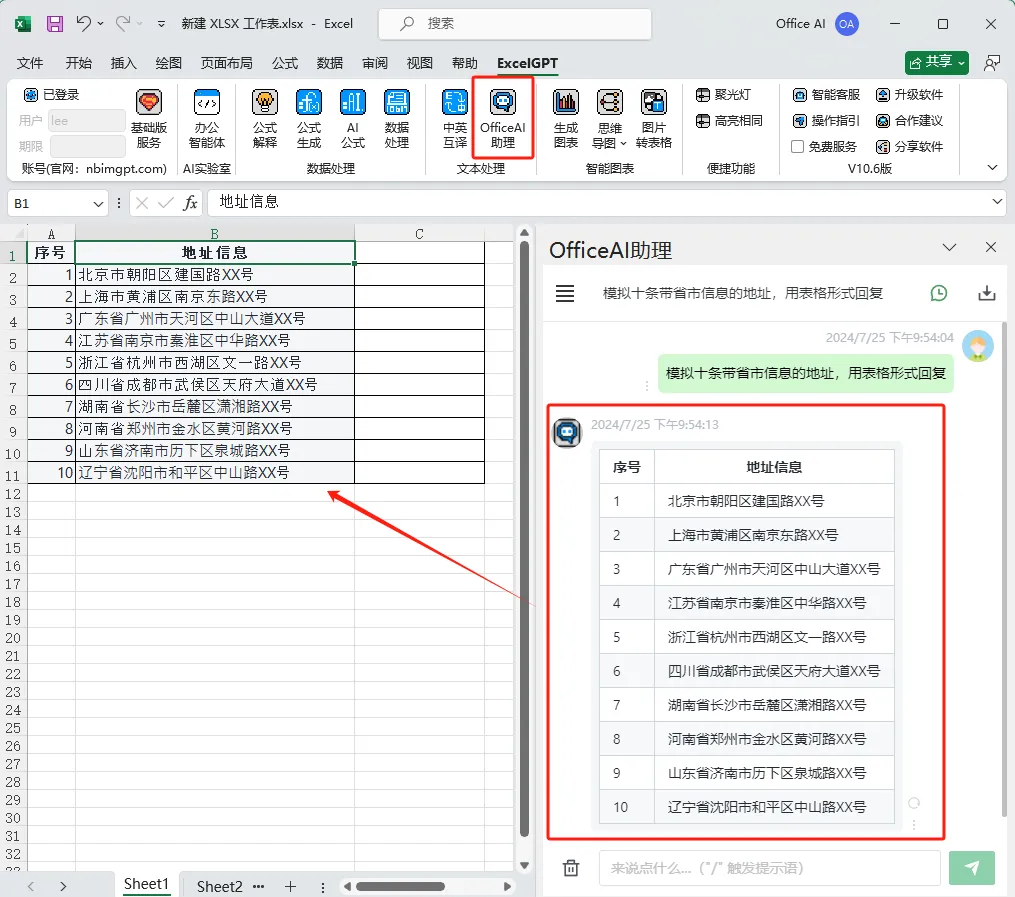Enable the 聚光灯 spotlight feature
The image size is (1015, 897).
(x=723, y=95)
